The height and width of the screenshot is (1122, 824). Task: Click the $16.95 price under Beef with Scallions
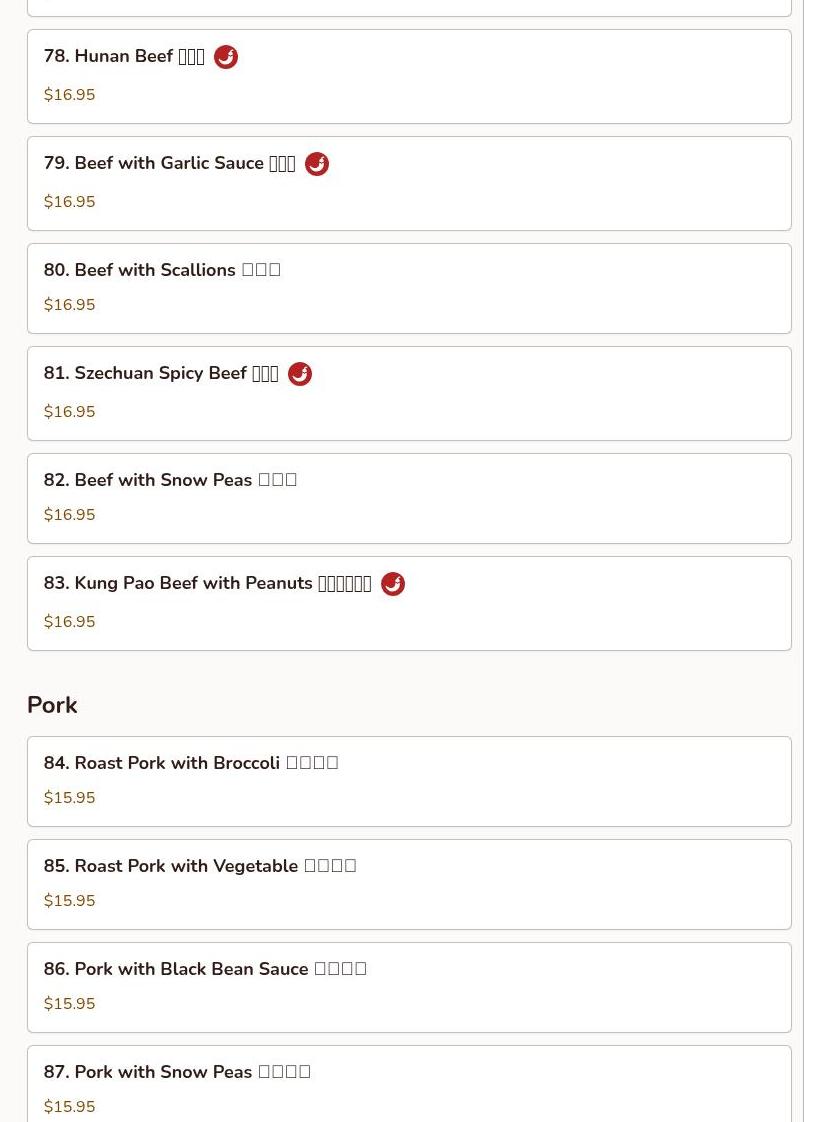(70, 305)
